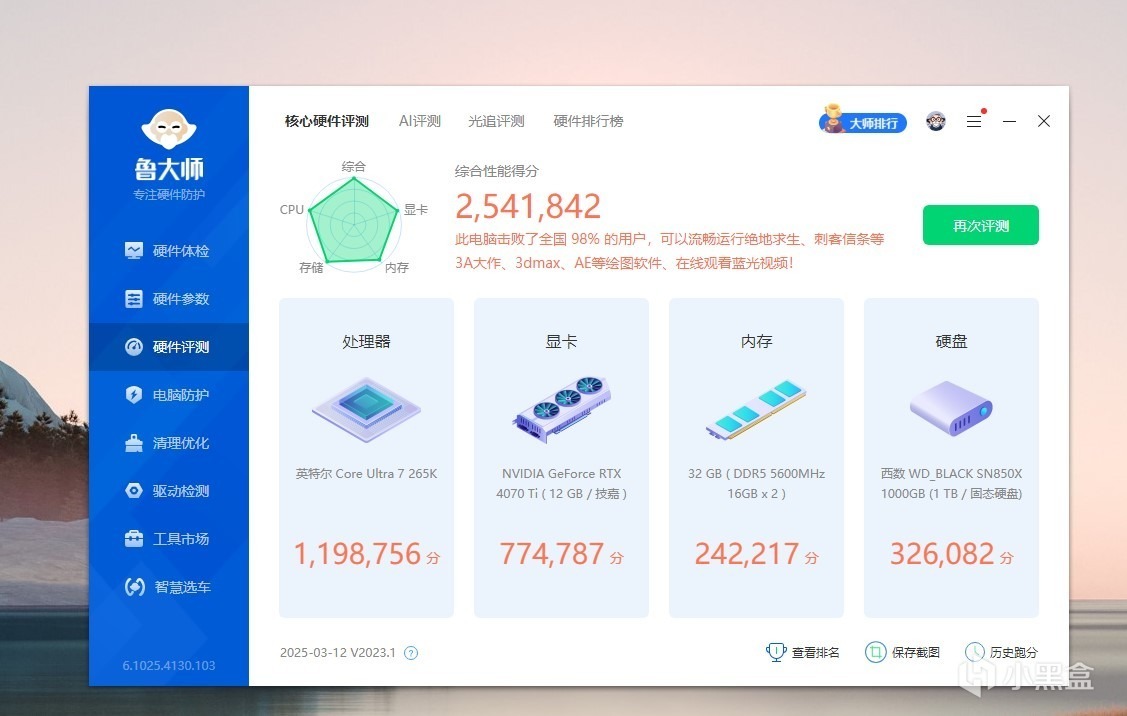Click the trophy icon on 大师排行
Viewport: 1127px width, 716px height.
point(833,119)
